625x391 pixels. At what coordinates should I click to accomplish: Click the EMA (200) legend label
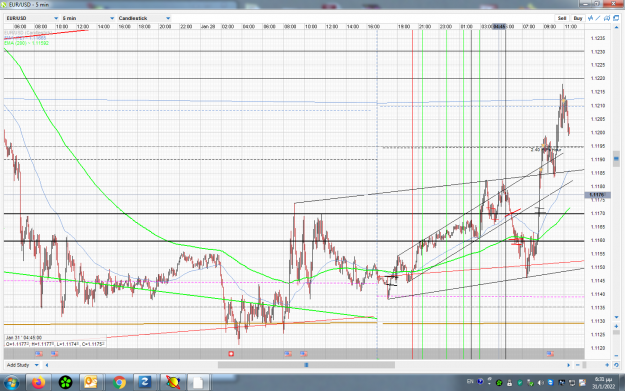coord(26,43)
